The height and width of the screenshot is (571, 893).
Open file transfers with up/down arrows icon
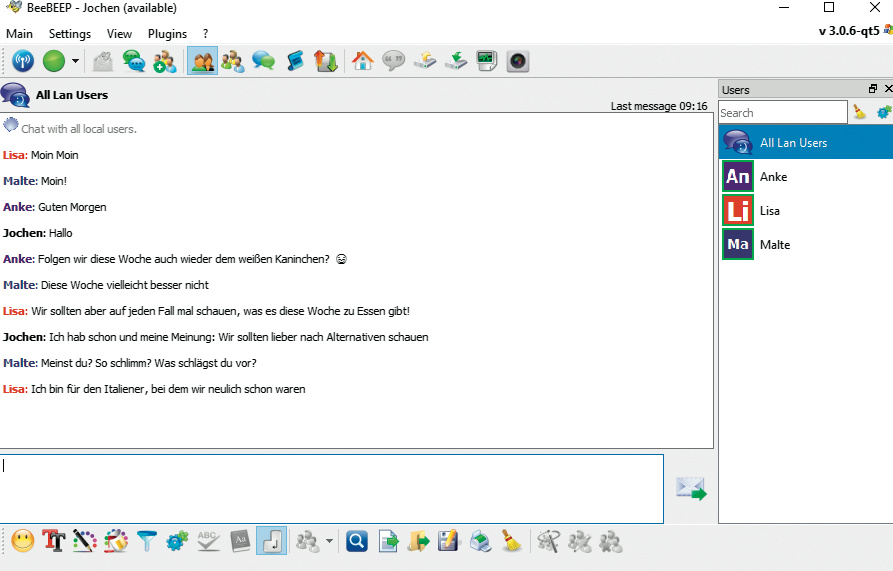[326, 61]
